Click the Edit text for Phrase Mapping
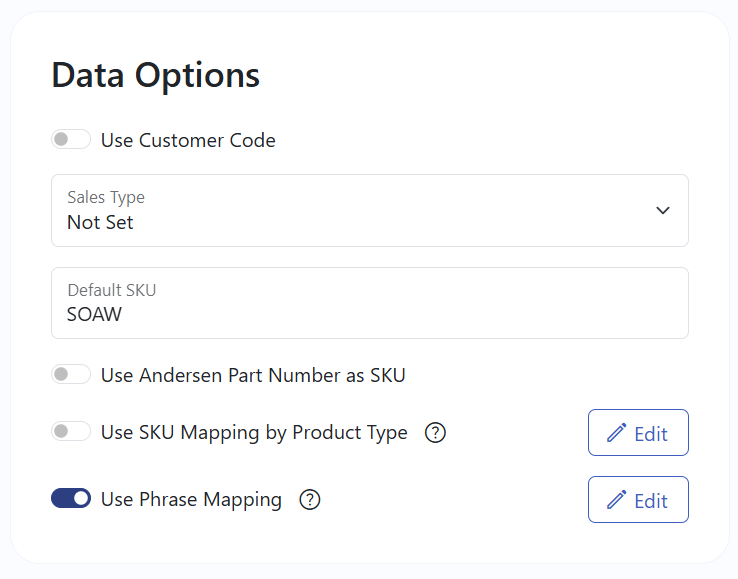 (651, 500)
